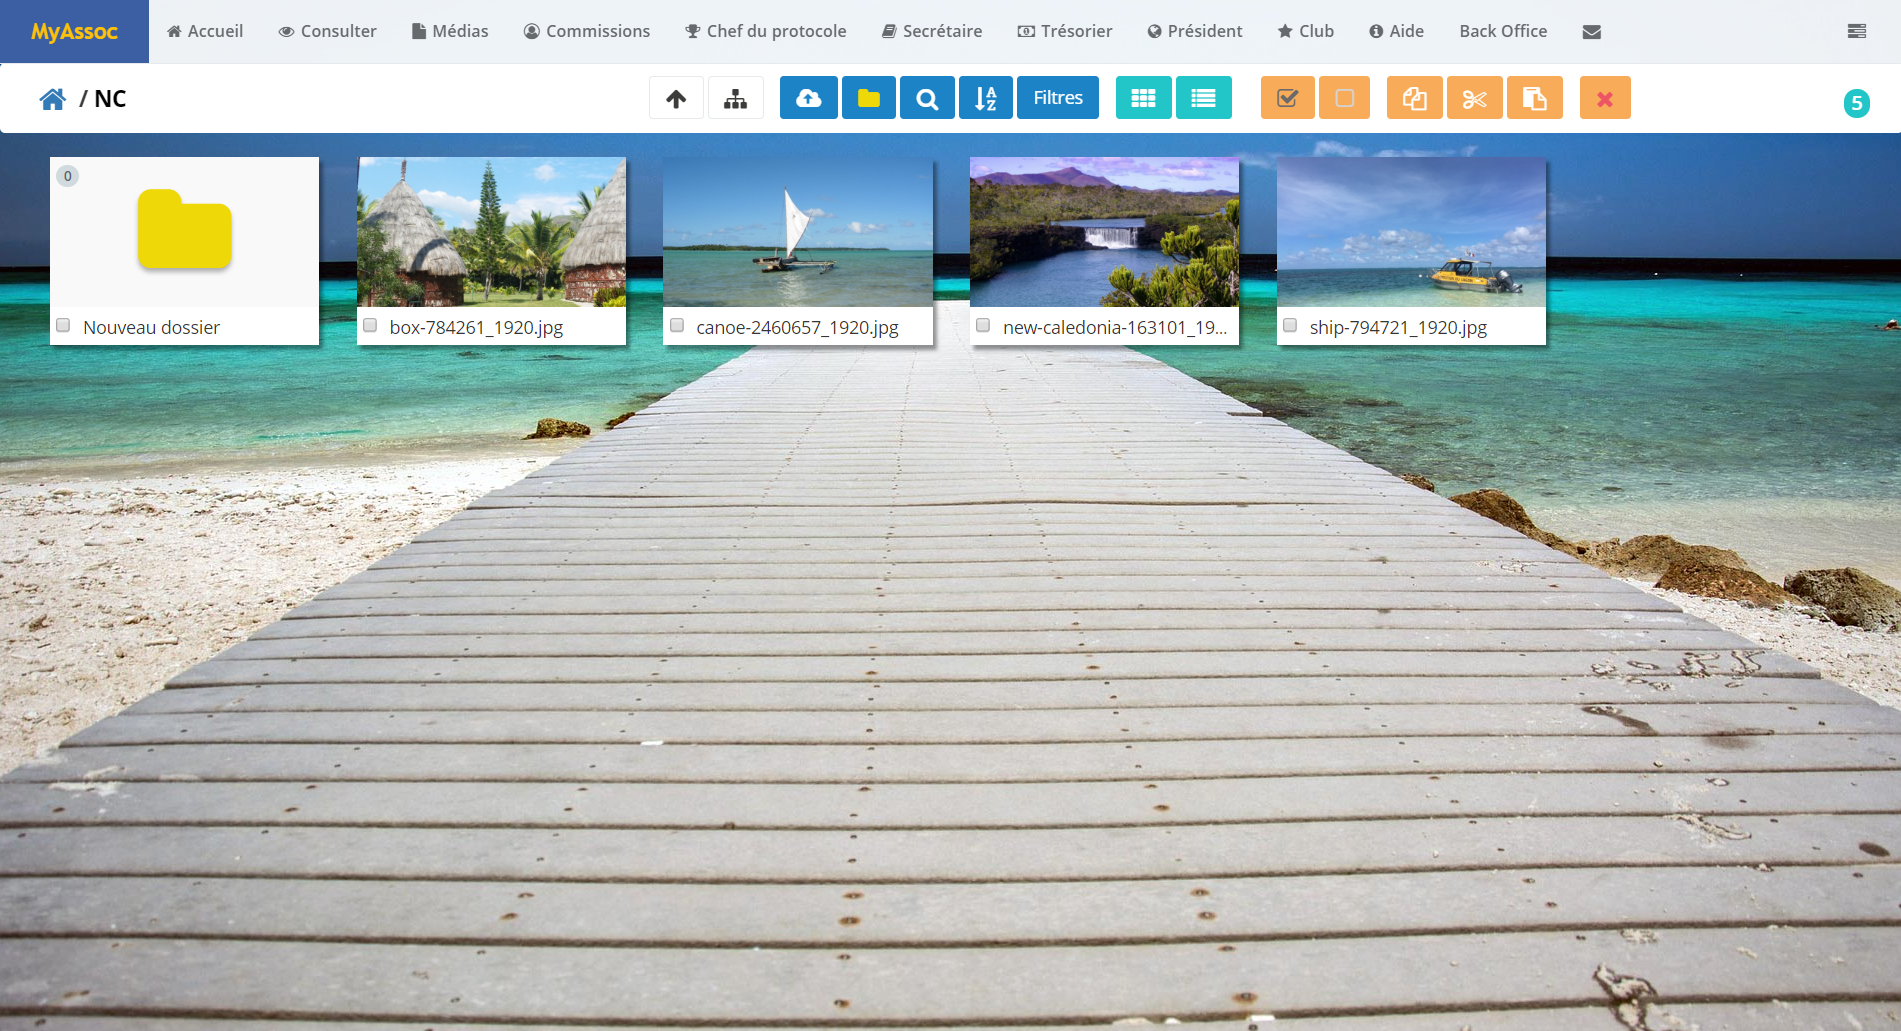The image size is (1901, 1031).
Task: Delete selected items with red X
Action: pyautogui.click(x=1605, y=98)
